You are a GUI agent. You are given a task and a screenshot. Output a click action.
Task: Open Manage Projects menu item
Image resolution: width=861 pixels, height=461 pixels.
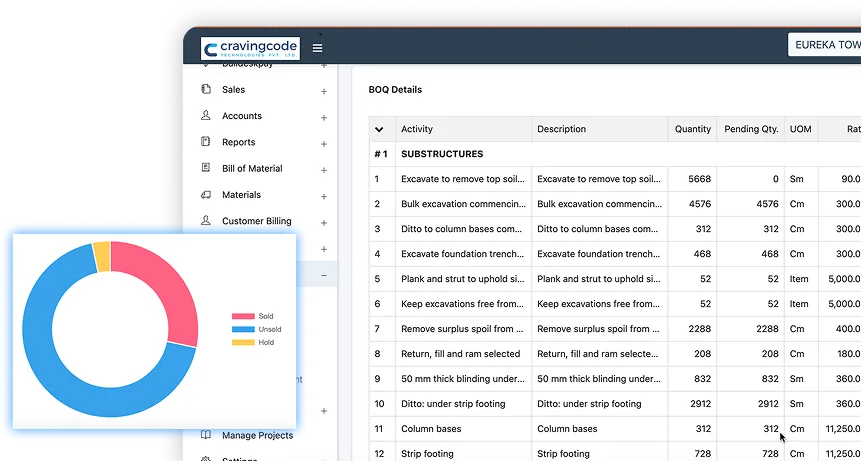click(x=257, y=435)
